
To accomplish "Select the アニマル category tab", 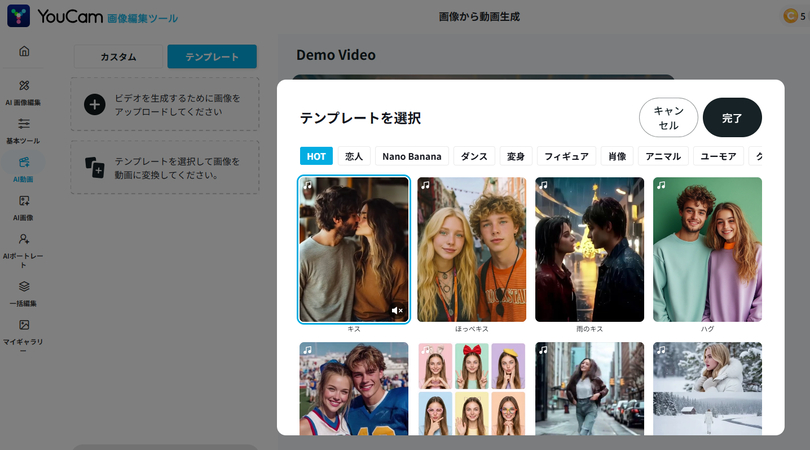I will click(x=663, y=156).
